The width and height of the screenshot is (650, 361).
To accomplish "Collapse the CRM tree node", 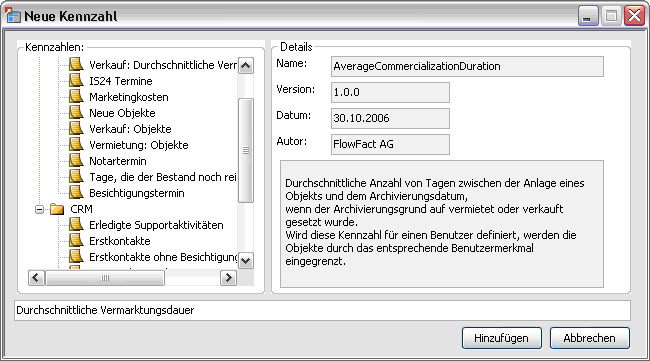I will click(x=39, y=209).
